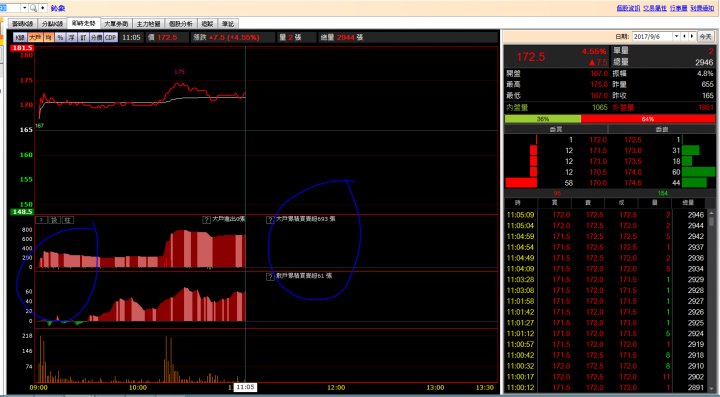Image resolution: width=720 pixels, height=397 pixels.
Task: Click the magnifier search icon beside stock input
Action: pyautogui.click(x=34, y=8)
